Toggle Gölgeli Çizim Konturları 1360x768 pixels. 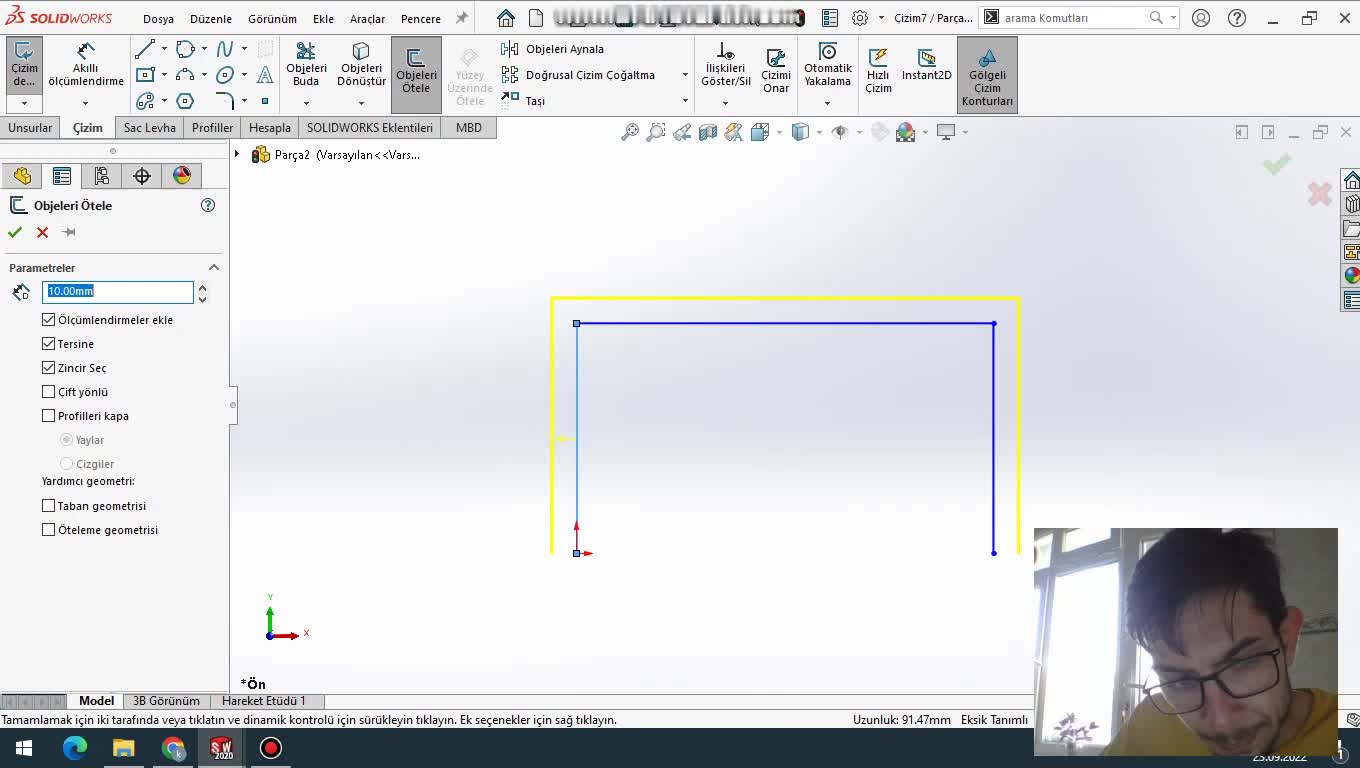(x=987, y=75)
